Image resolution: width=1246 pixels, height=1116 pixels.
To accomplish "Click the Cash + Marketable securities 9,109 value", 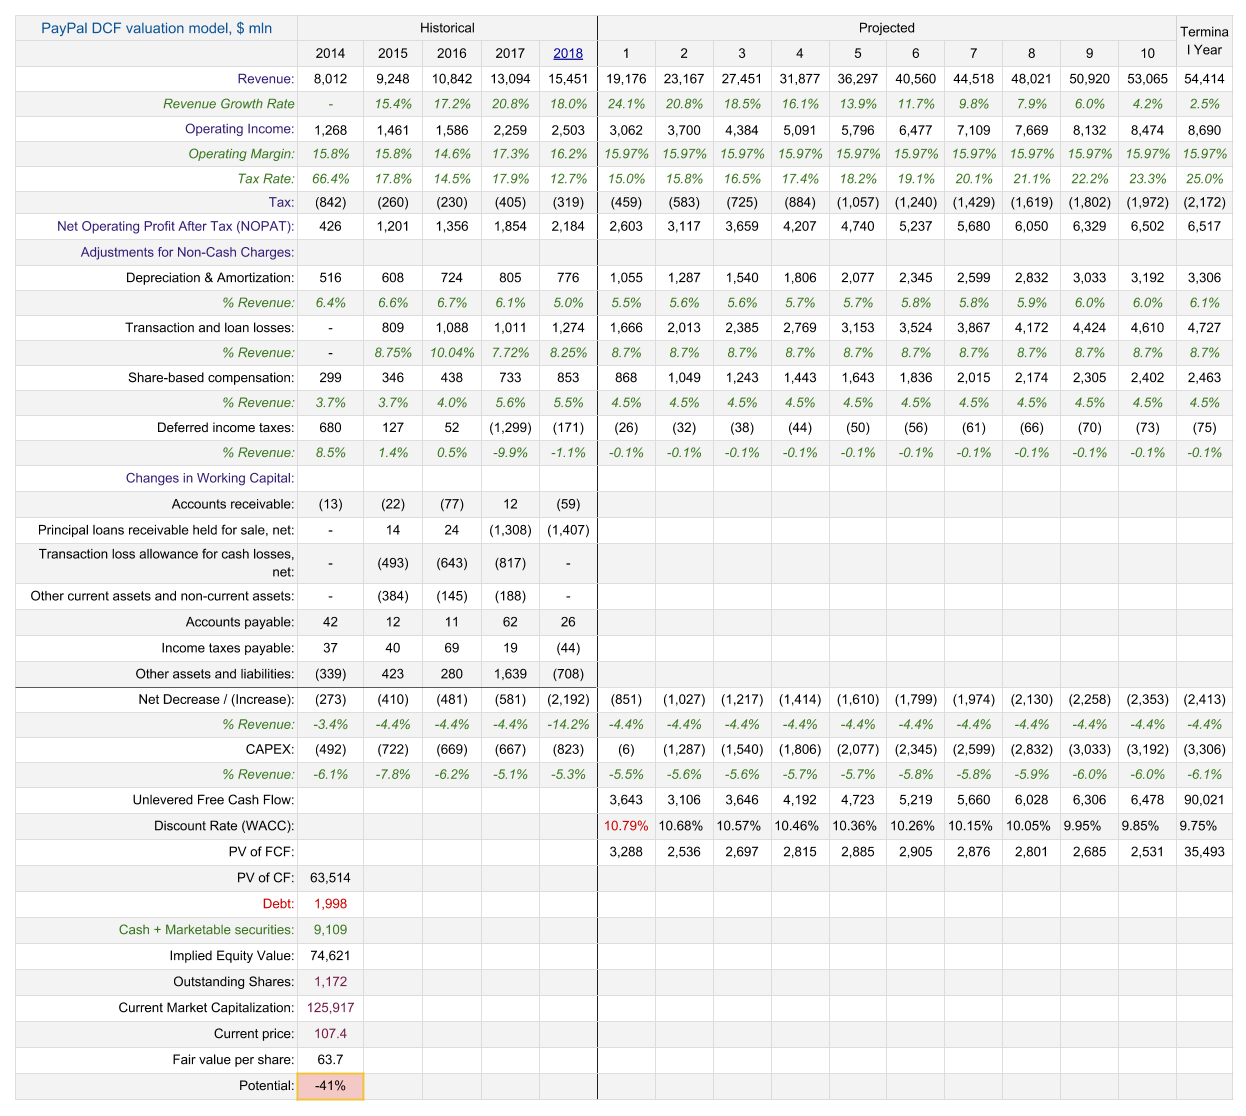I will 330,930.
